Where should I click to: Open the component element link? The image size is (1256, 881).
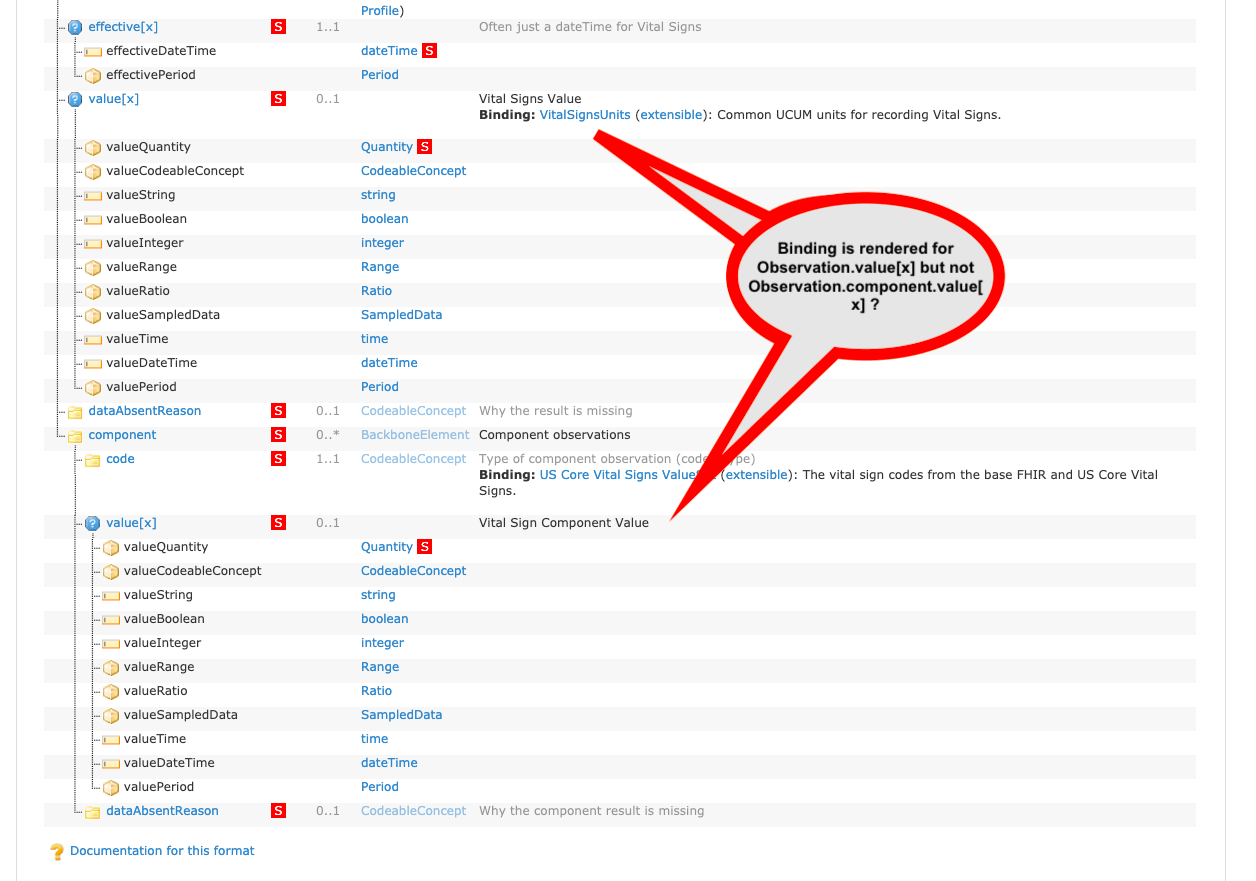pyautogui.click(x=122, y=435)
